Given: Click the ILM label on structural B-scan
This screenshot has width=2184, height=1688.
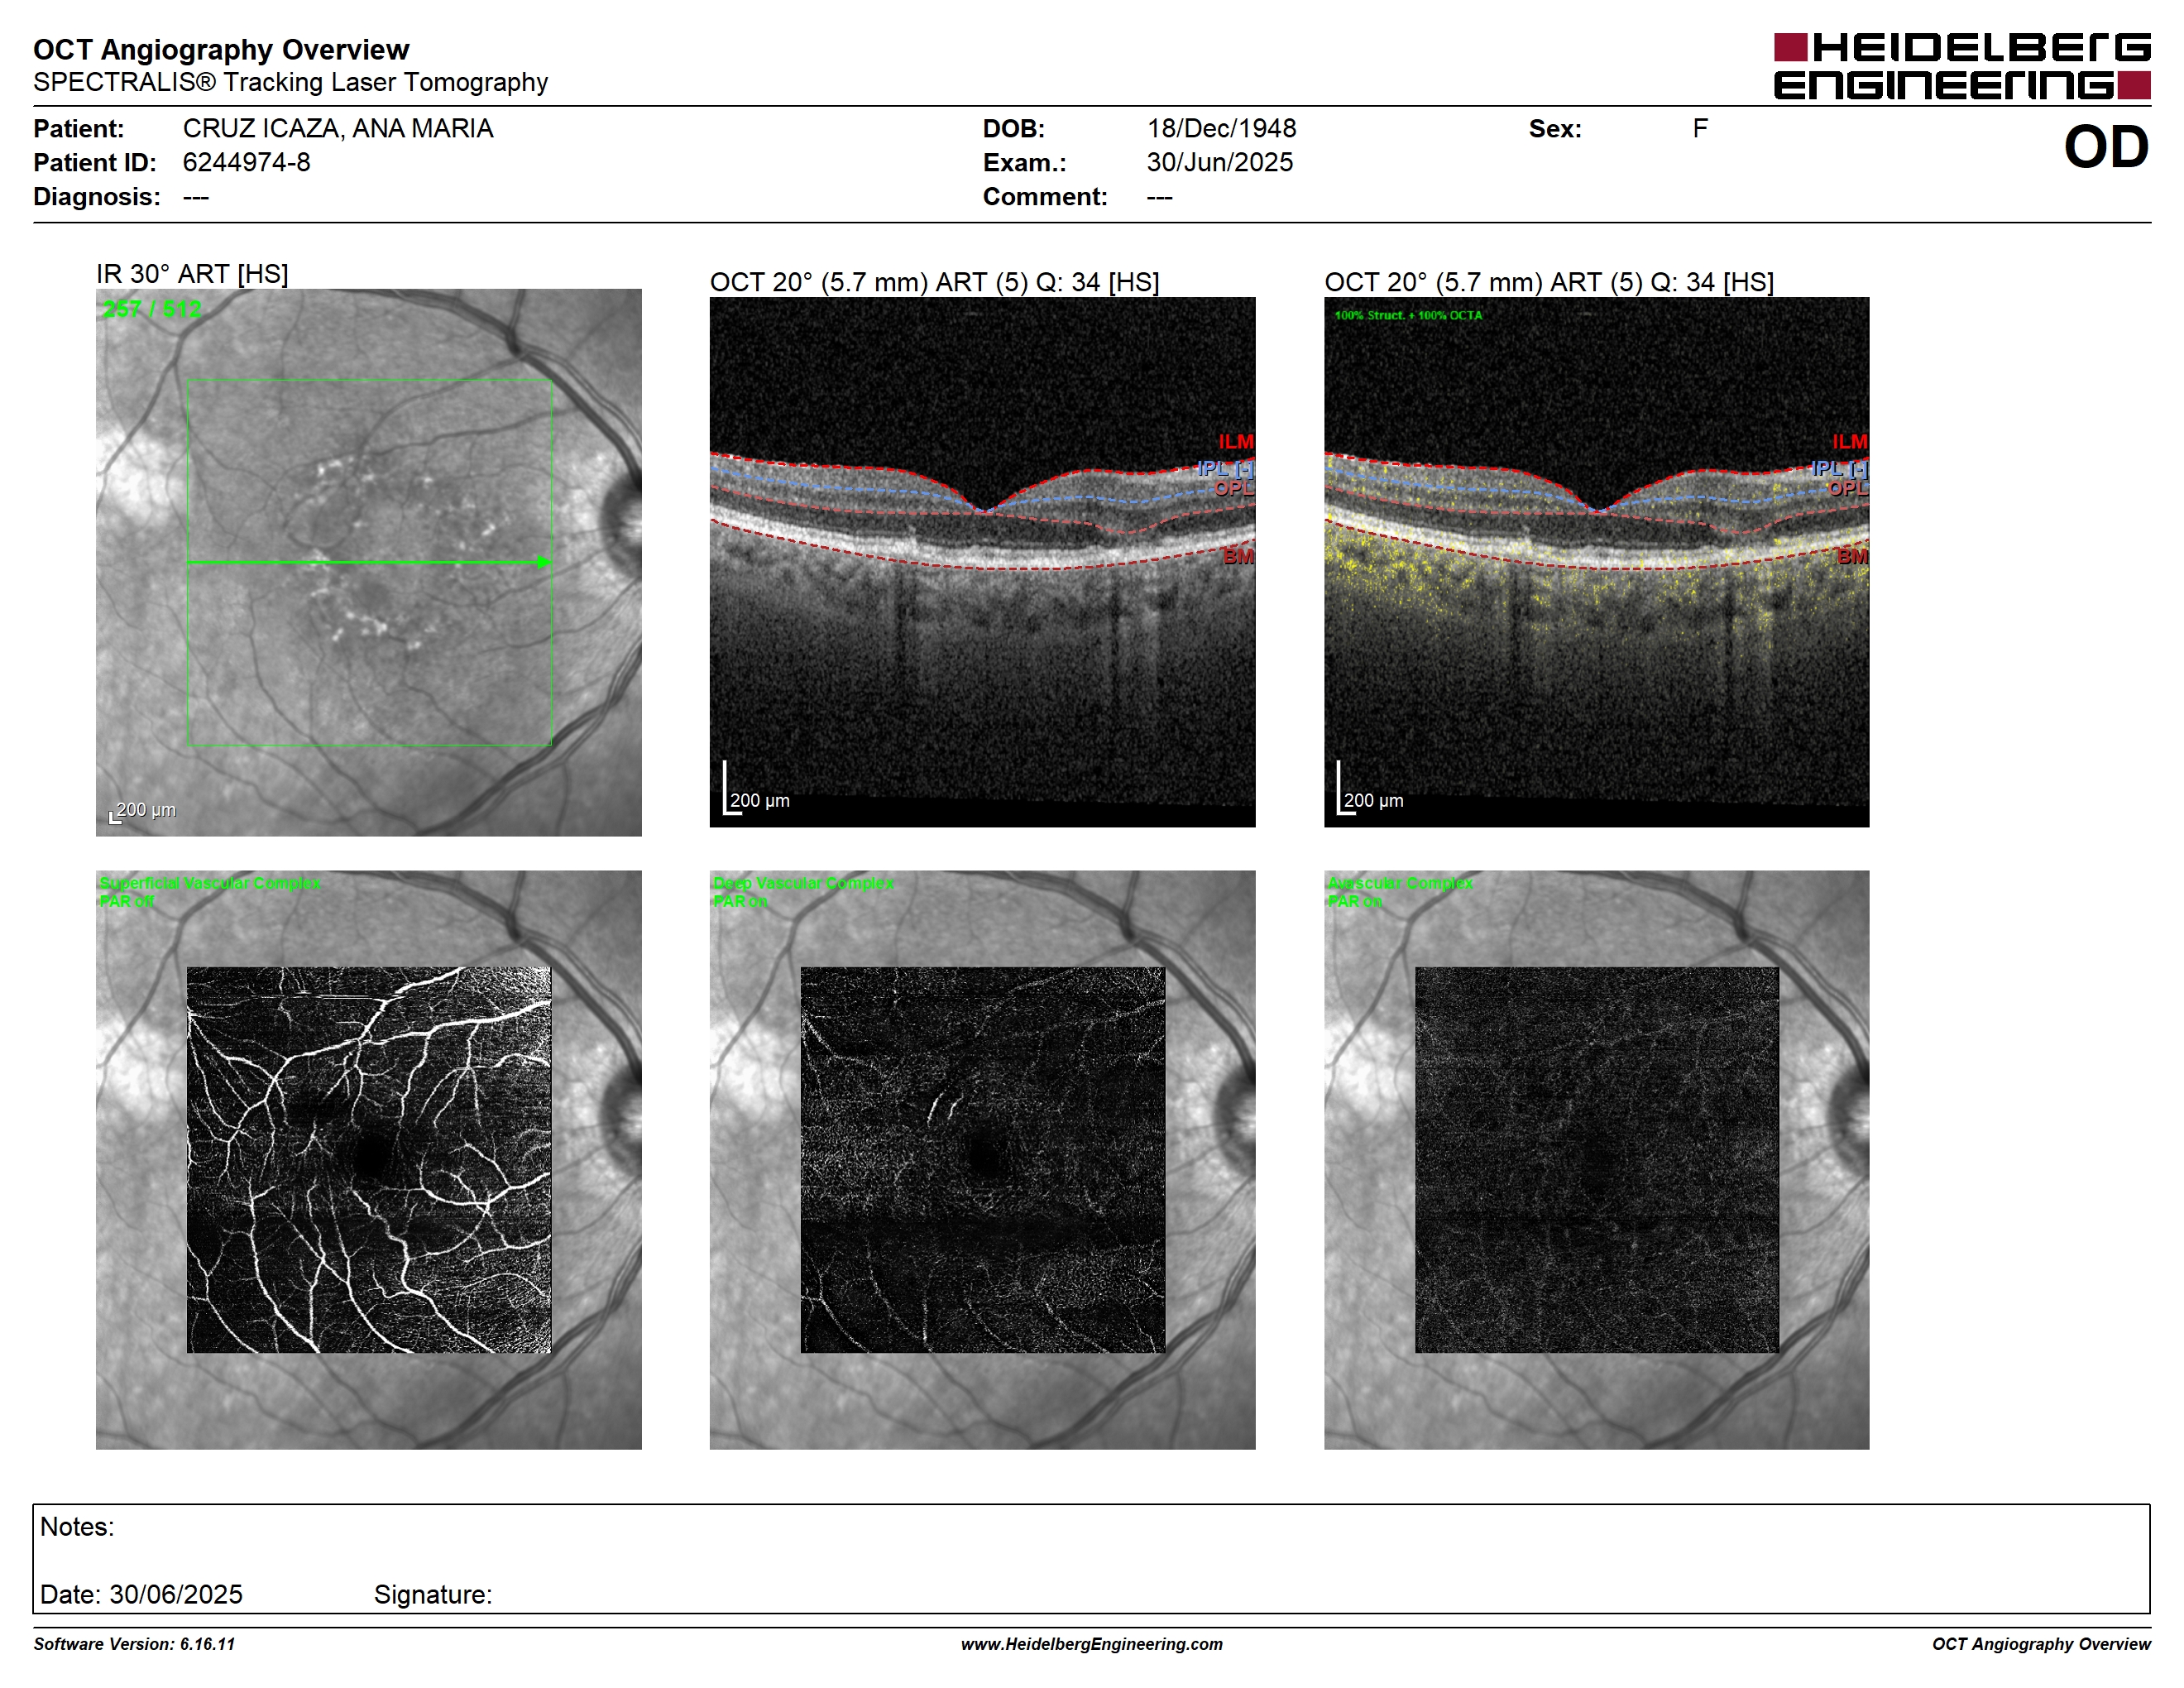Looking at the screenshot, I should [1236, 441].
